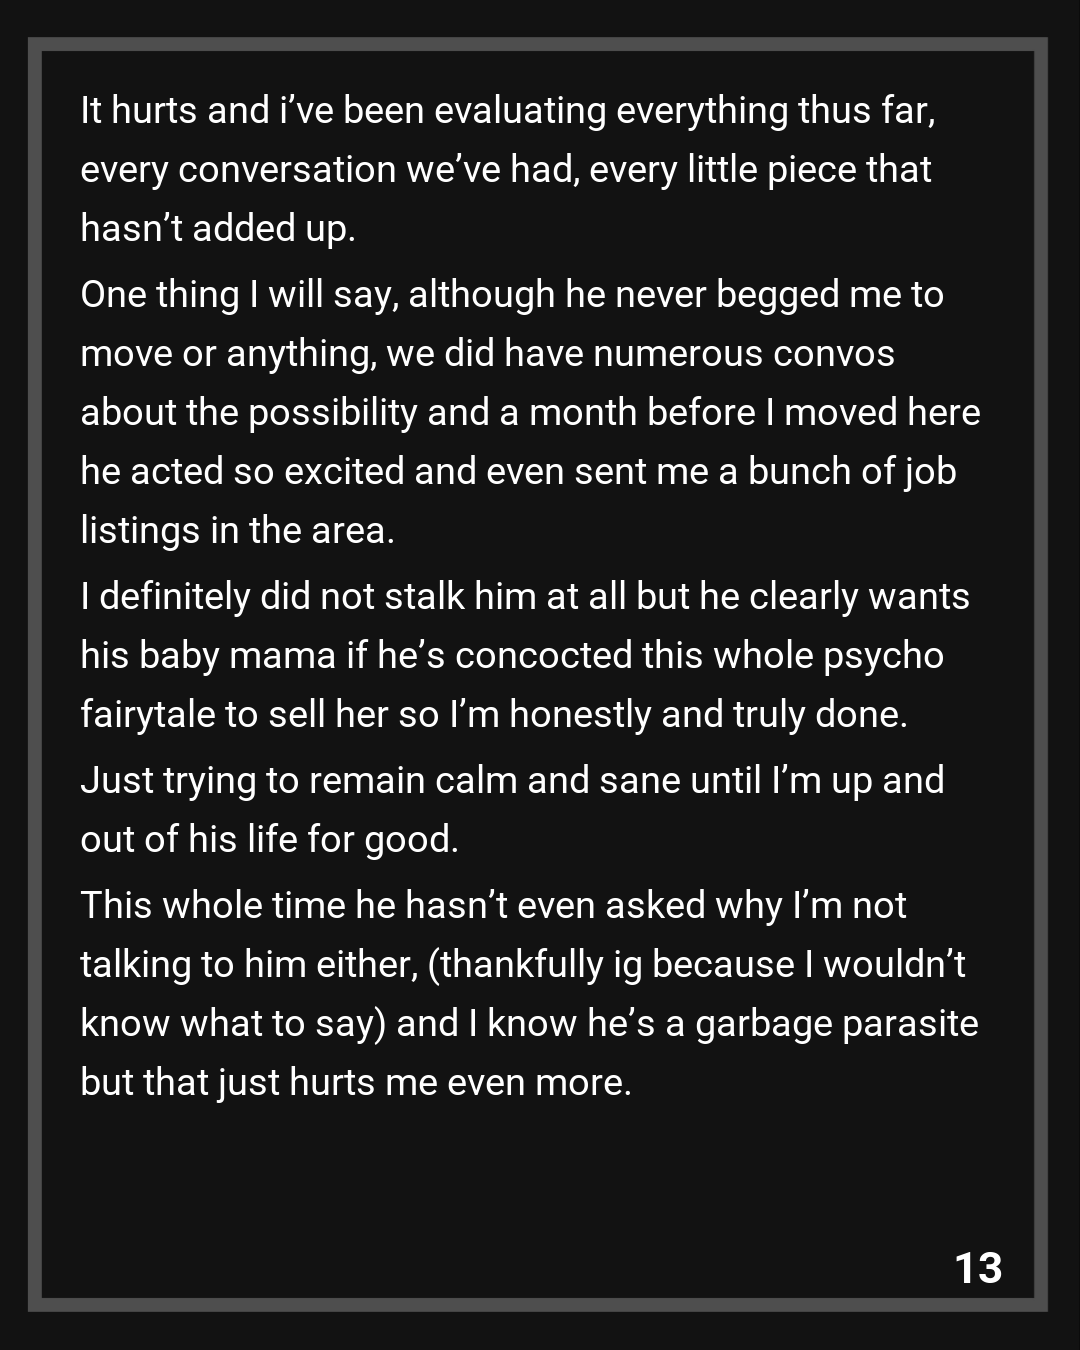Click the page number 13

[x=978, y=1267]
